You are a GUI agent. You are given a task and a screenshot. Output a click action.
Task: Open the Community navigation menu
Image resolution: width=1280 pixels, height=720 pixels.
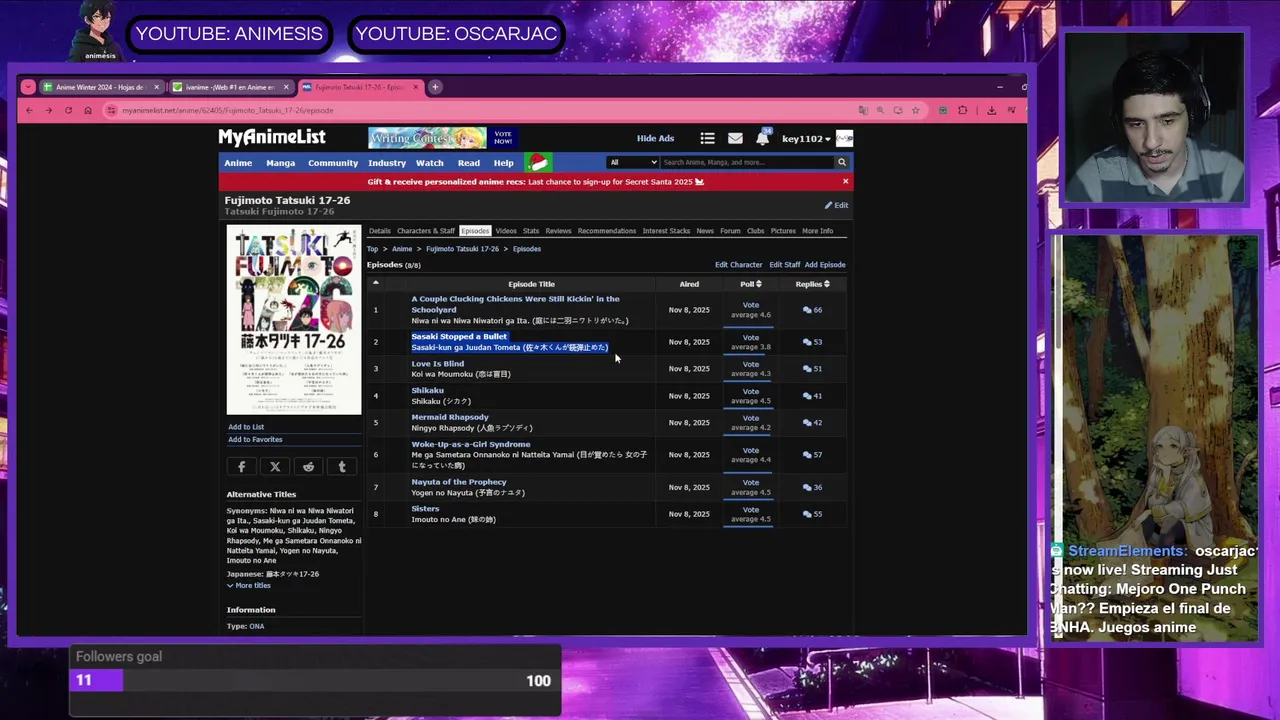coord(333,163)
